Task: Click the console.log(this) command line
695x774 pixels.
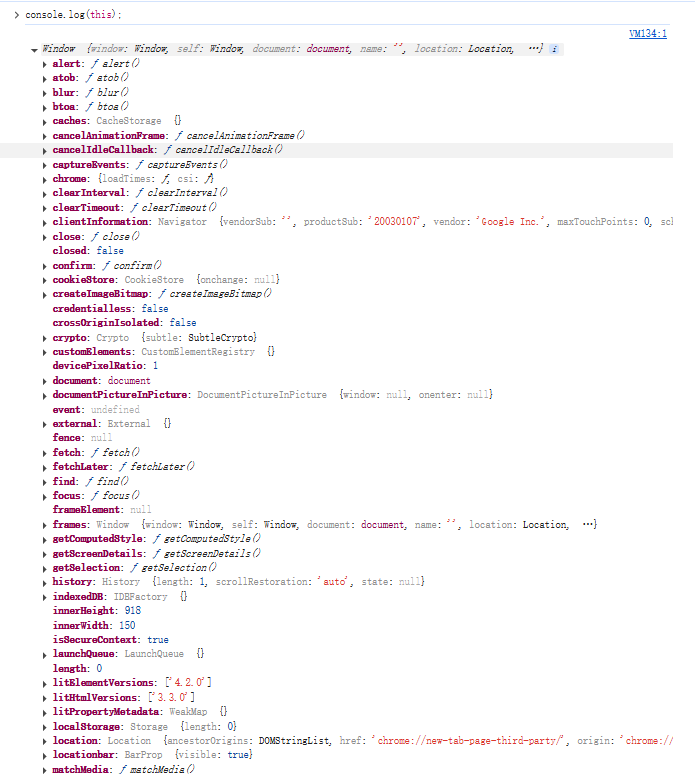Action: 72,15
